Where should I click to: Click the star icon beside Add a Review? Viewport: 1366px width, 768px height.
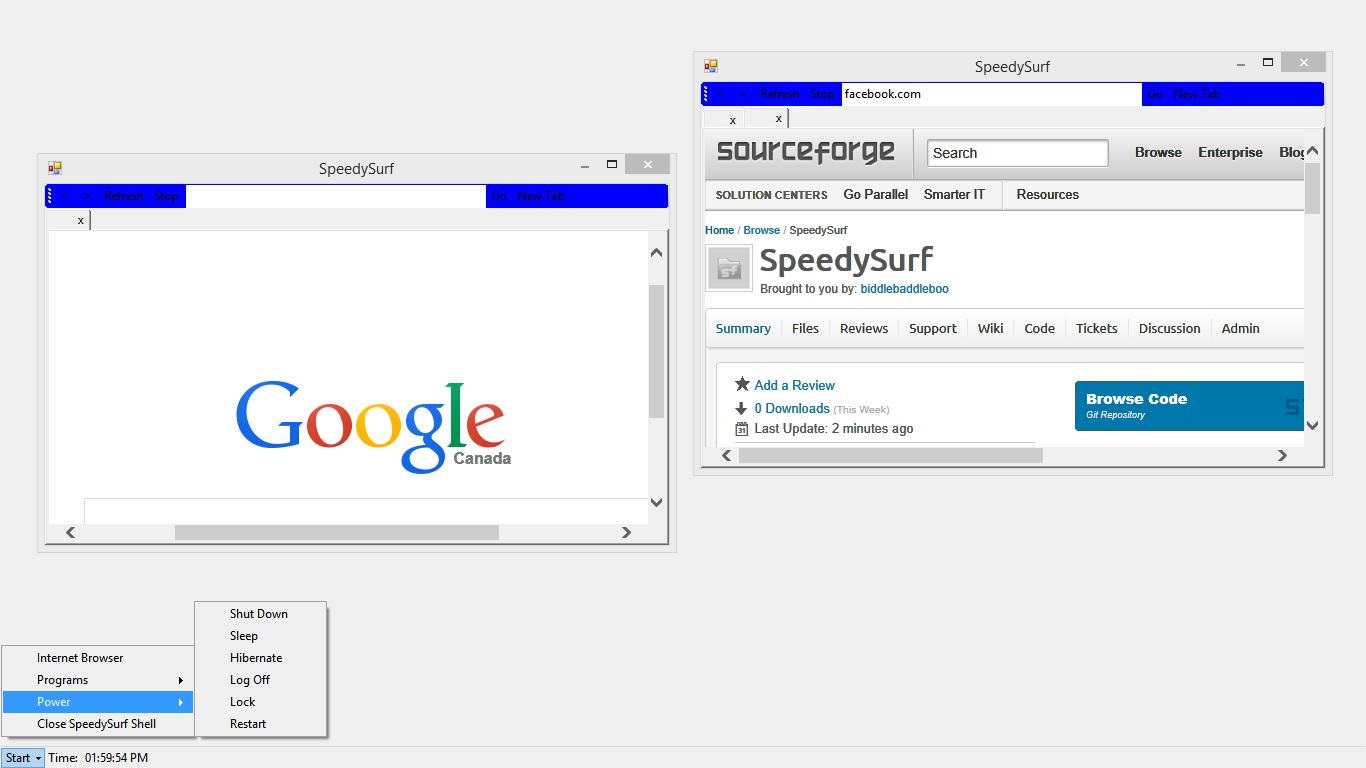click(x=742, y=384)
